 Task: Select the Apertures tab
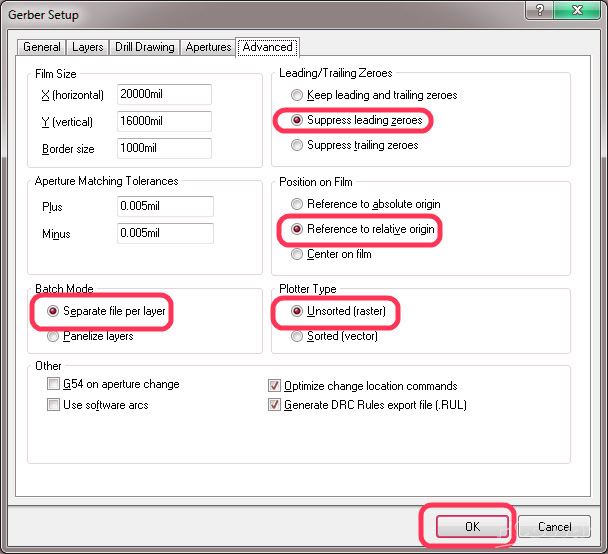click(208, 47)
